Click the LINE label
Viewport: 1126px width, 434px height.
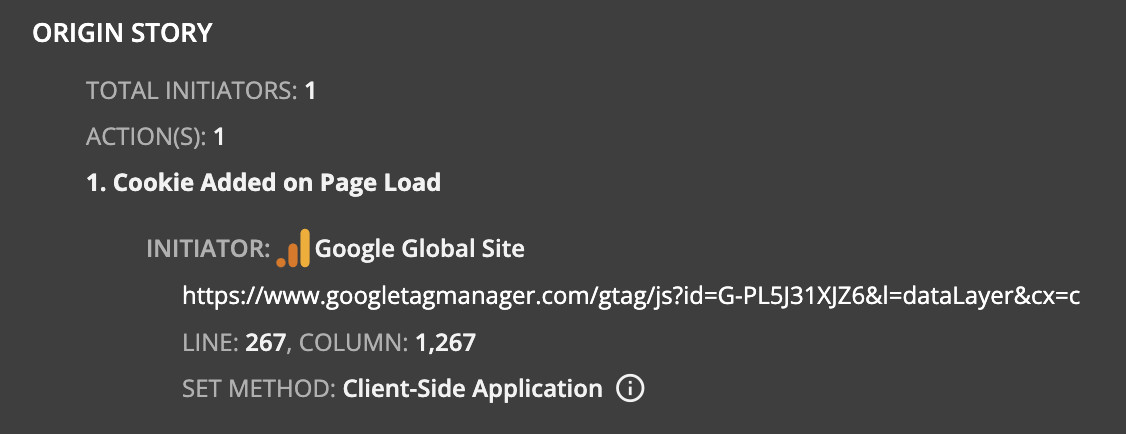coord(208,343)
